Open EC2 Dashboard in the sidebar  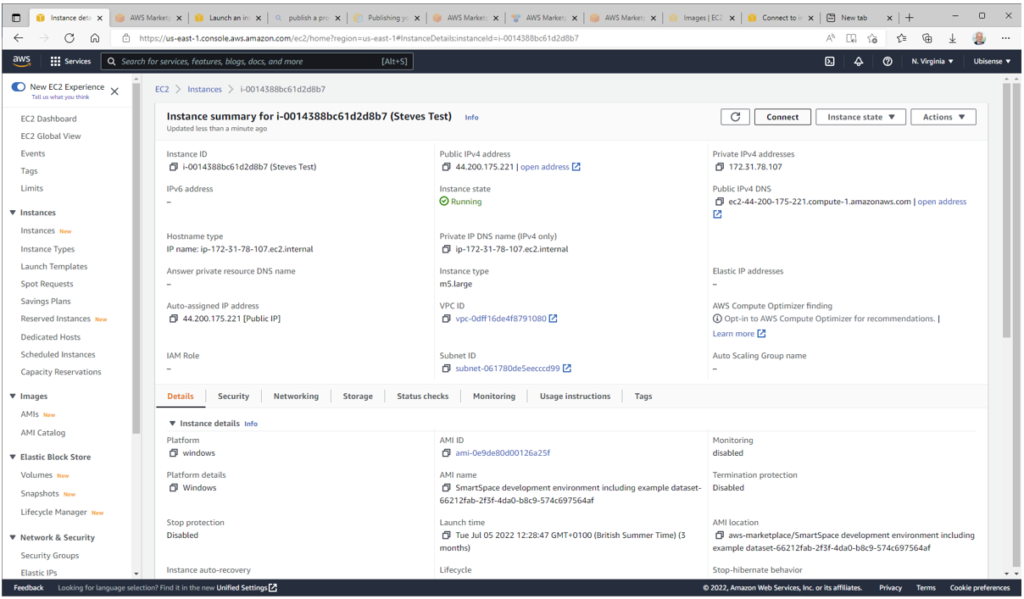point(48,119)
